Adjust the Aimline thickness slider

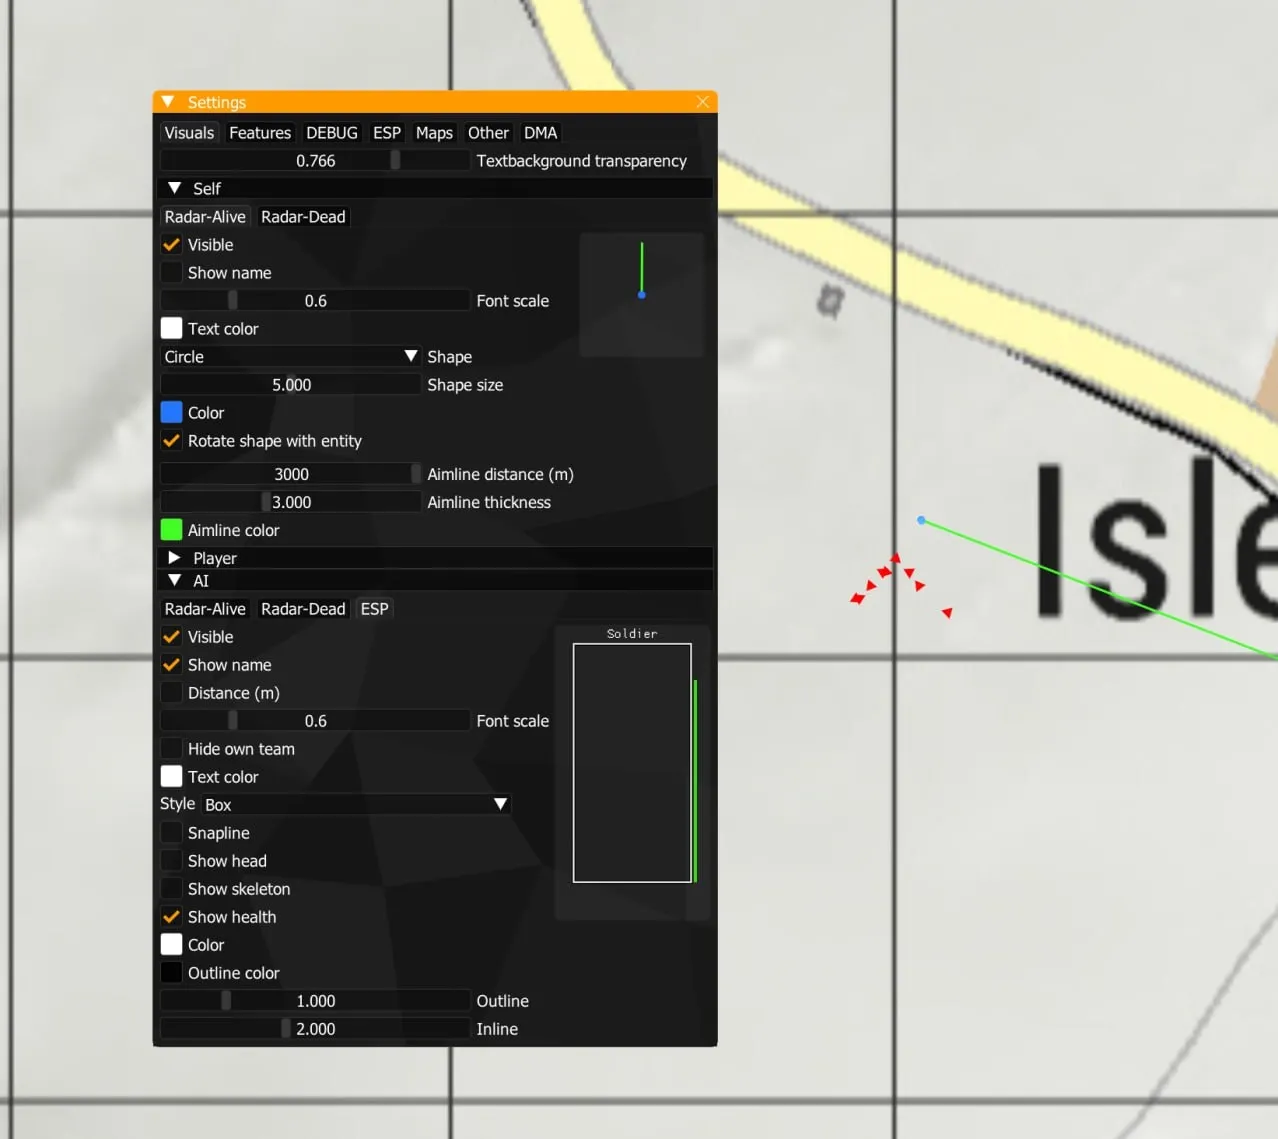tap(291, 502)
